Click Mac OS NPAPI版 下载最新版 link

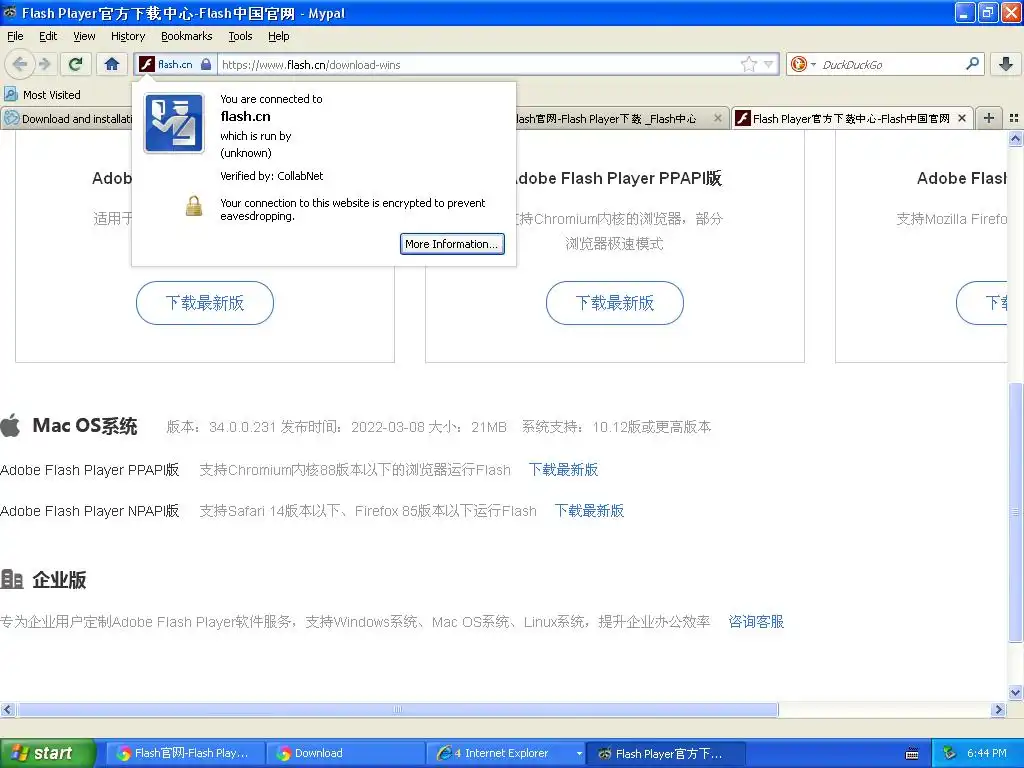click(x=589, y=511)
